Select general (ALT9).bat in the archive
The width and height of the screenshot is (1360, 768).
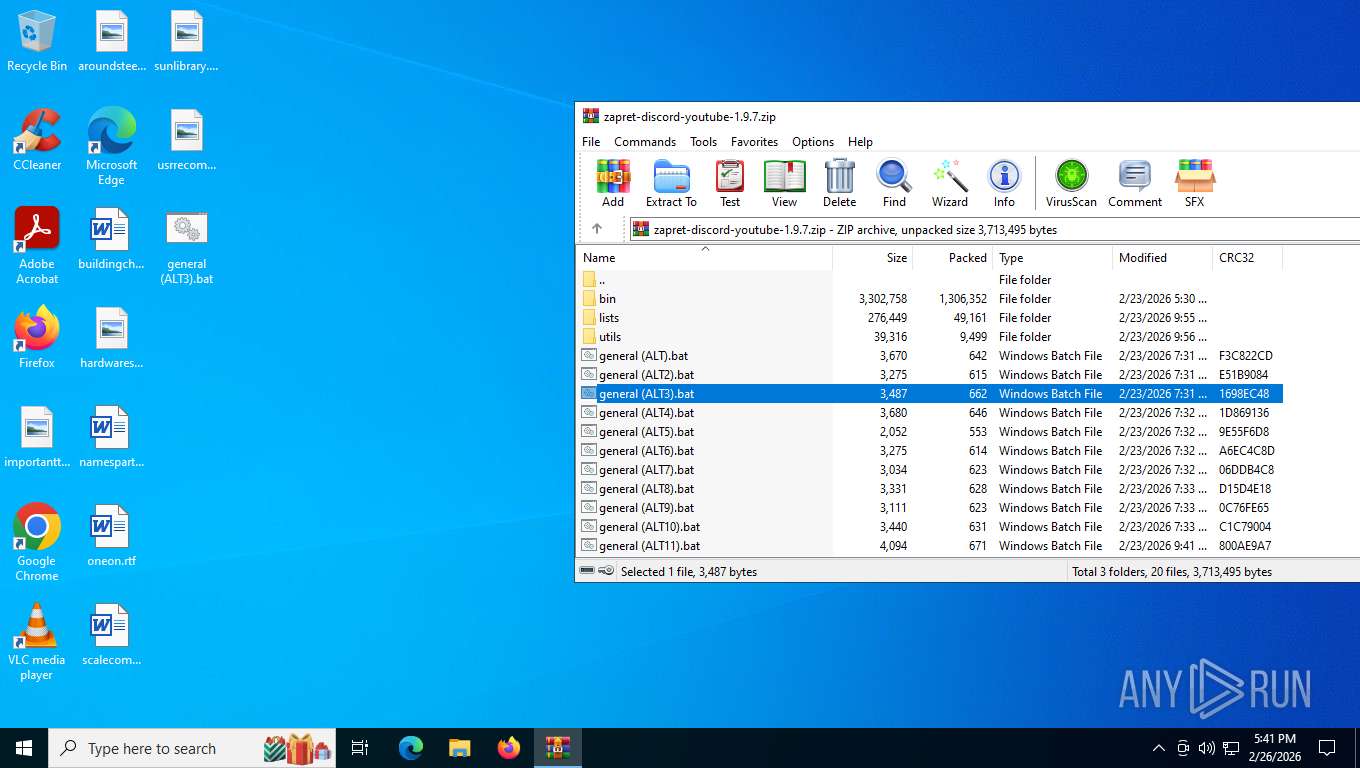coord(930,508)
